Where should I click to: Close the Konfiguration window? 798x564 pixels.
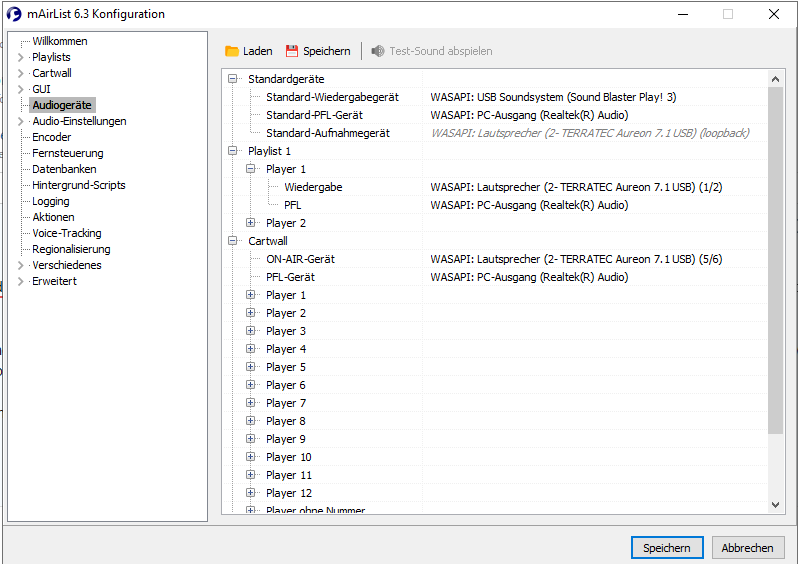(774, 14)
